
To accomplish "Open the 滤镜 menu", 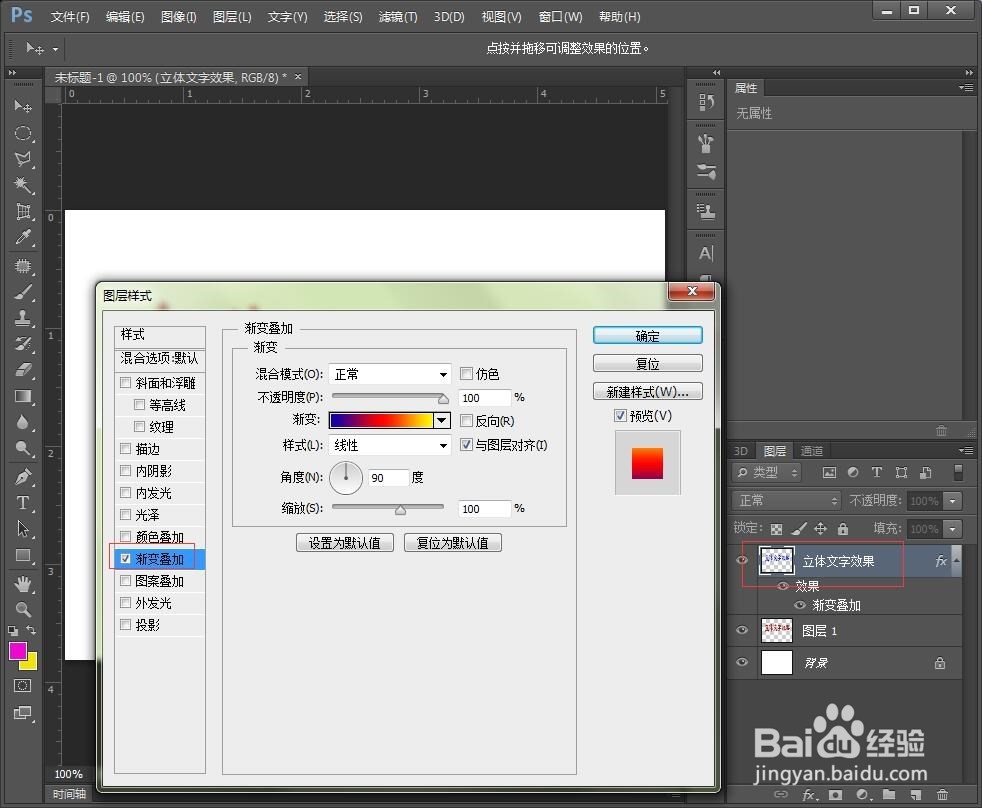I will click(397, 16).
